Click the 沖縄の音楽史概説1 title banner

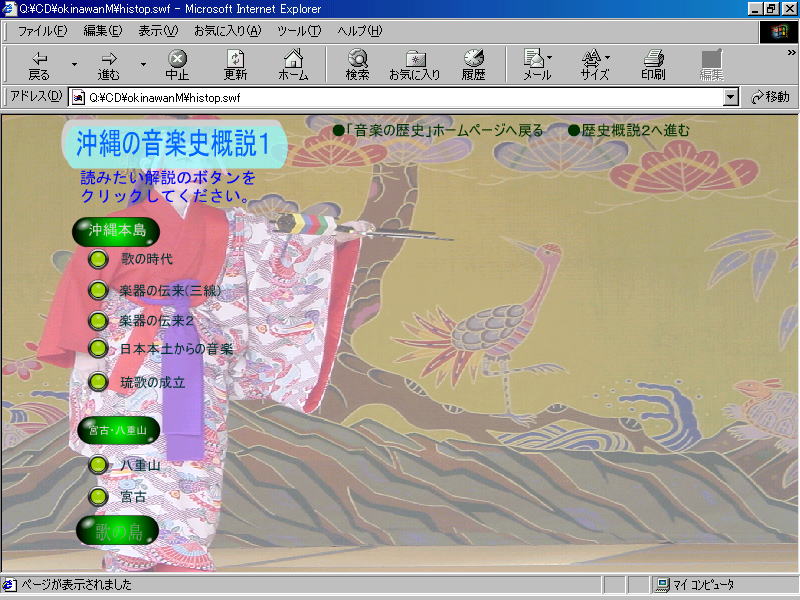point(174,145)
